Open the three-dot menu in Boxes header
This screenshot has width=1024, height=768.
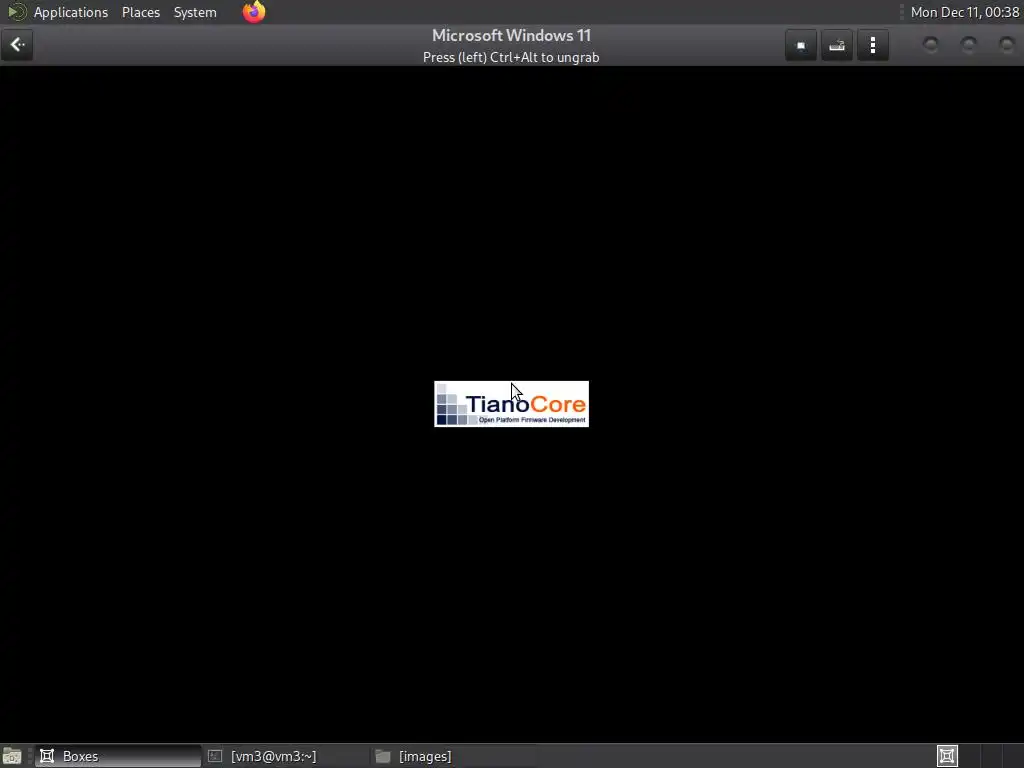point(872,45)
